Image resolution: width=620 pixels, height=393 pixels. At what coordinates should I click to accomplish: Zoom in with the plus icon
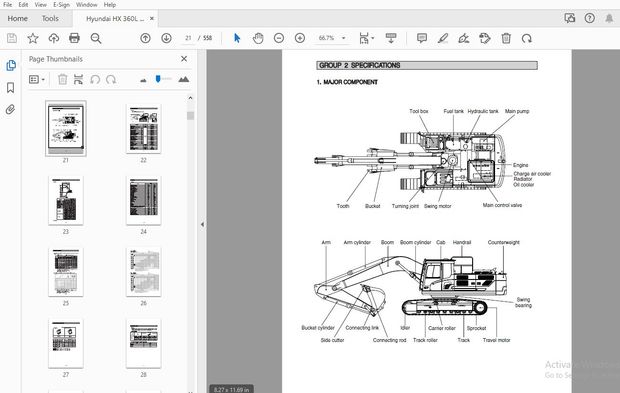(x=300, y=38)
